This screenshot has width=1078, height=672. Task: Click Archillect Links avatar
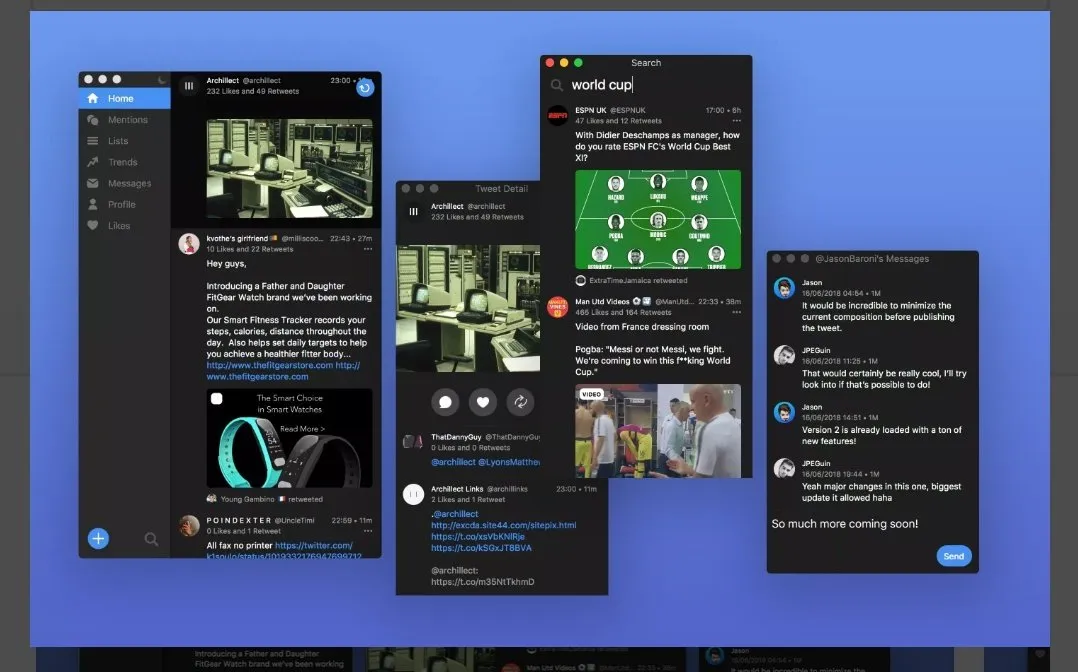[413, 495]
